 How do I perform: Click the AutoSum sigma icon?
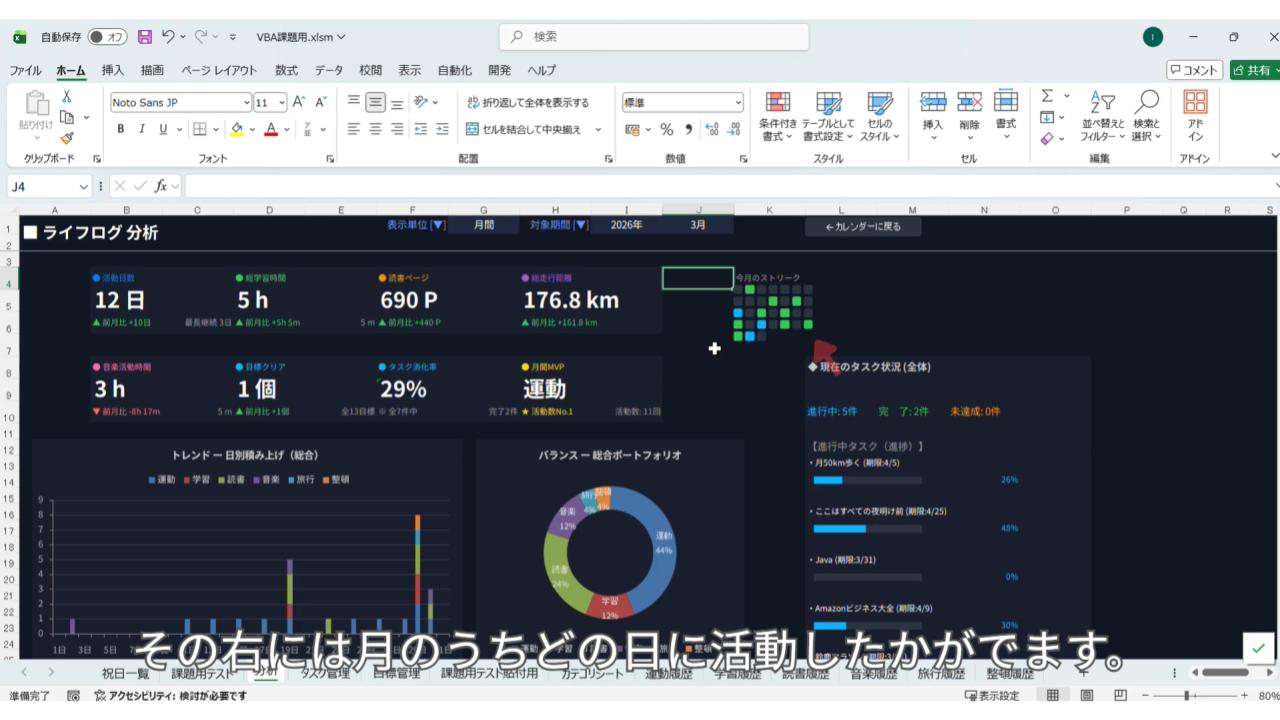tap(1047, 96)
